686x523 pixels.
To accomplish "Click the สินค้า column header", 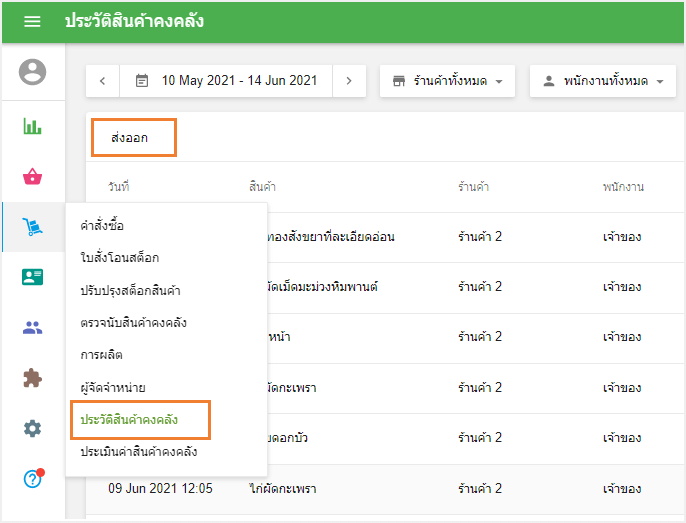I will click(x=262, y=186).
